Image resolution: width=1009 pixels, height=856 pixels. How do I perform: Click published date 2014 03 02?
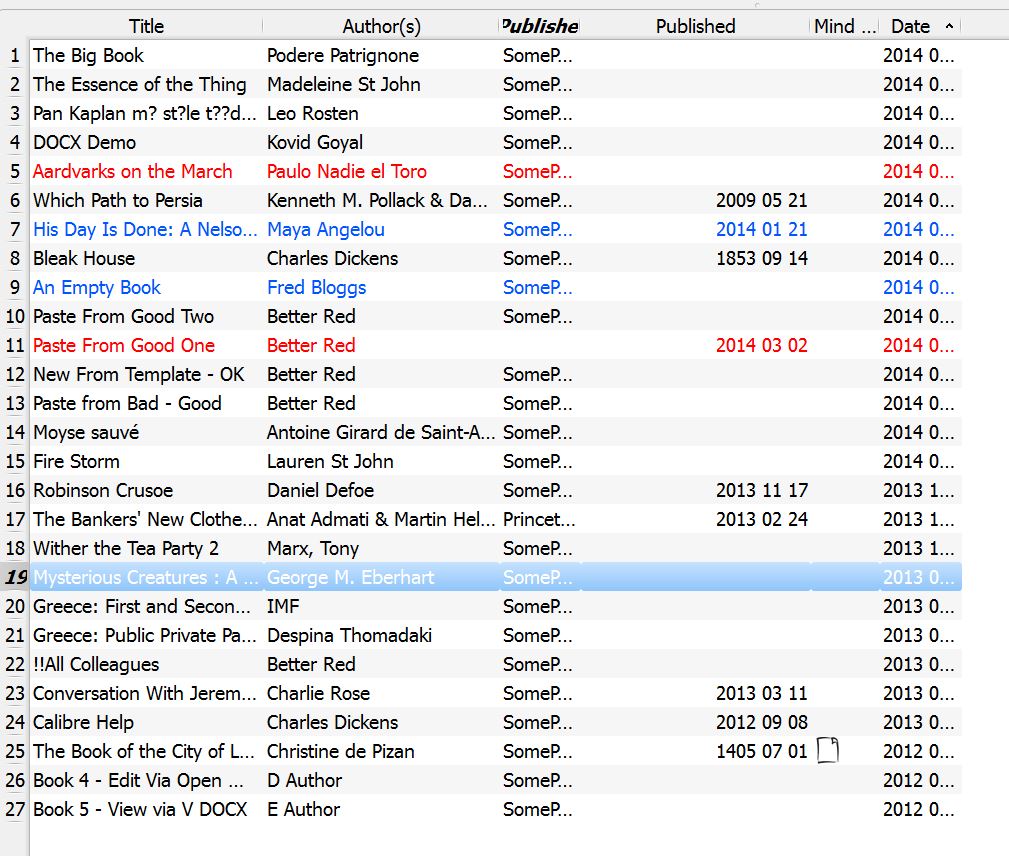761,345
